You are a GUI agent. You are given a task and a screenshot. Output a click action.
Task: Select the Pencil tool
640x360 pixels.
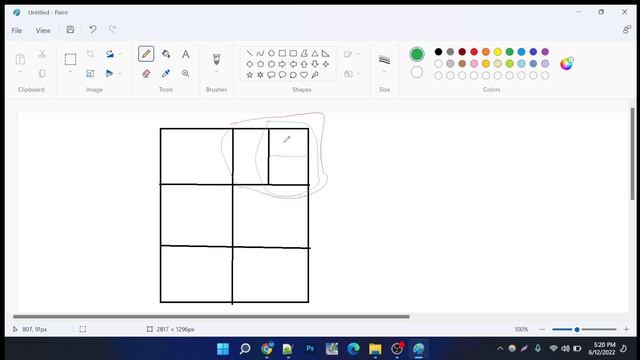[146, 54]
